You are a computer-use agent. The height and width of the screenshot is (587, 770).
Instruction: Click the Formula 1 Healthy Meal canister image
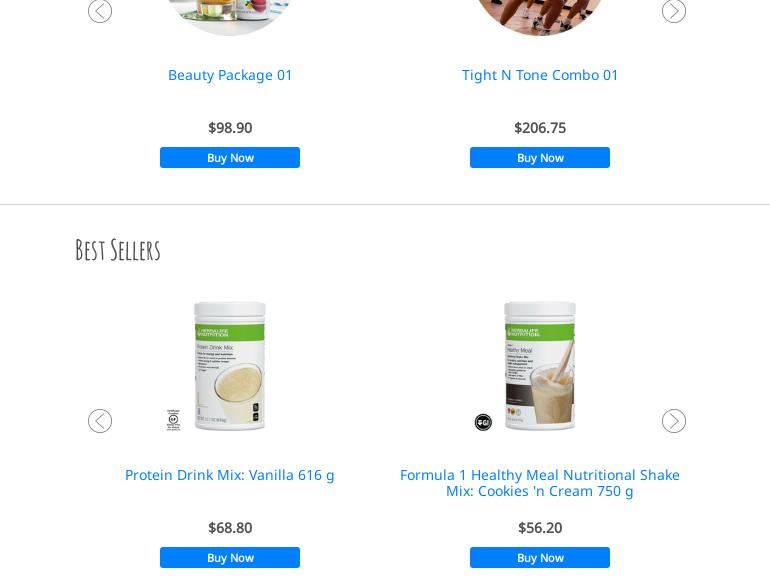tap(540, 366)
